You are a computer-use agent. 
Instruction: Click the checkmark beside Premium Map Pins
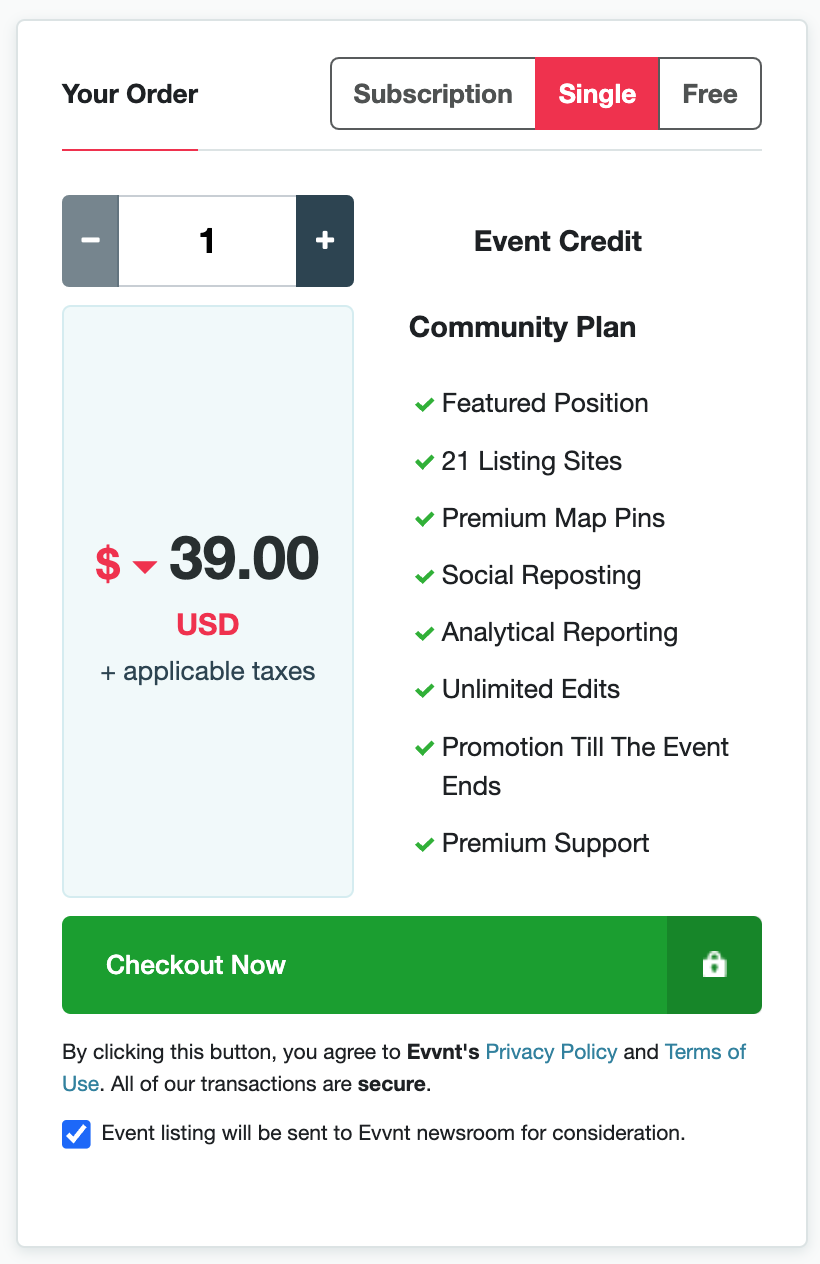pyautogui.click(x=424, y=519)
